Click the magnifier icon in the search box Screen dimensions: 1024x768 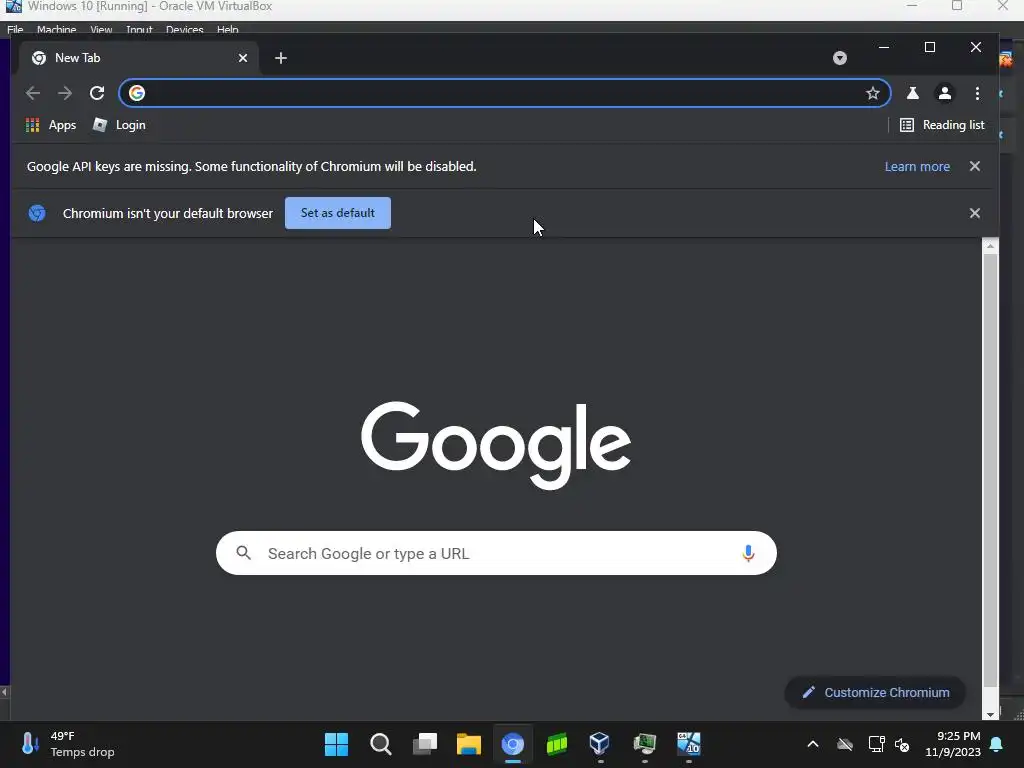tap(244, 553)
